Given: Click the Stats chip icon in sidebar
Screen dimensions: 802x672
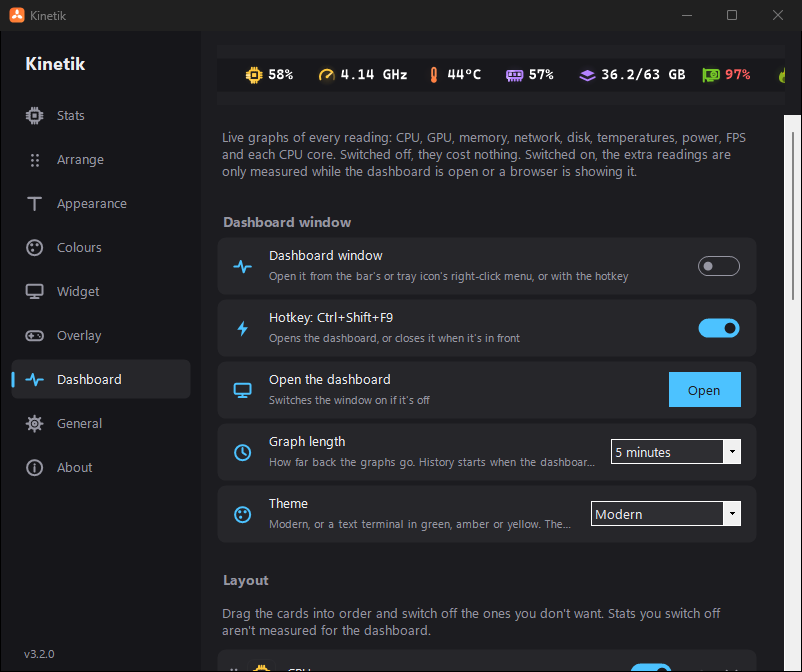Looking at the screenshot, I should [x=34, y=116].
